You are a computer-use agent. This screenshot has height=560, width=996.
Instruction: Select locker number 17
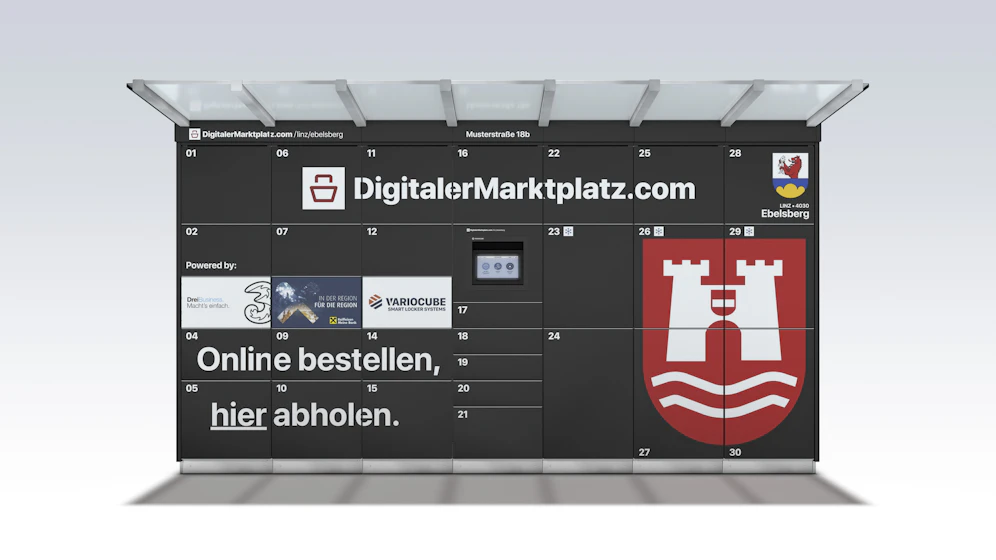click(462, 310)
